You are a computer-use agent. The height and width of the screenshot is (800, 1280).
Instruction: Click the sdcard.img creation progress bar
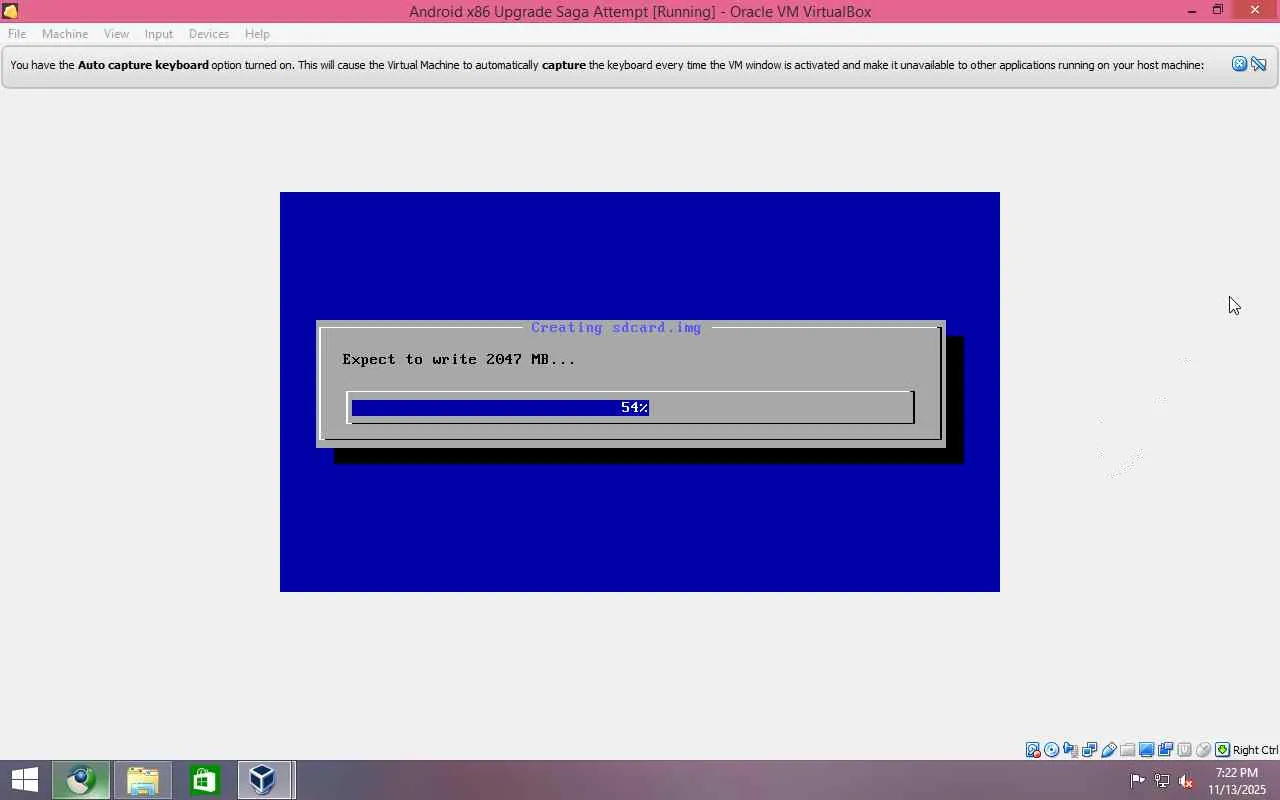click(x=630, y=407)
